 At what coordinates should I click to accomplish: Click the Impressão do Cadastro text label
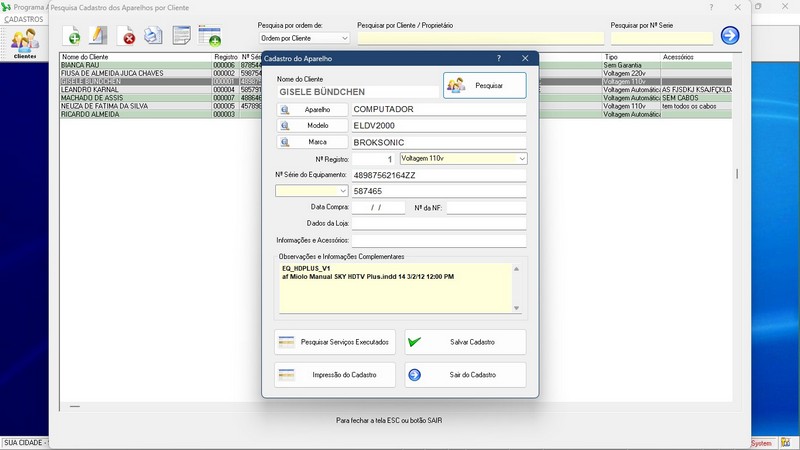pos(344,375)
